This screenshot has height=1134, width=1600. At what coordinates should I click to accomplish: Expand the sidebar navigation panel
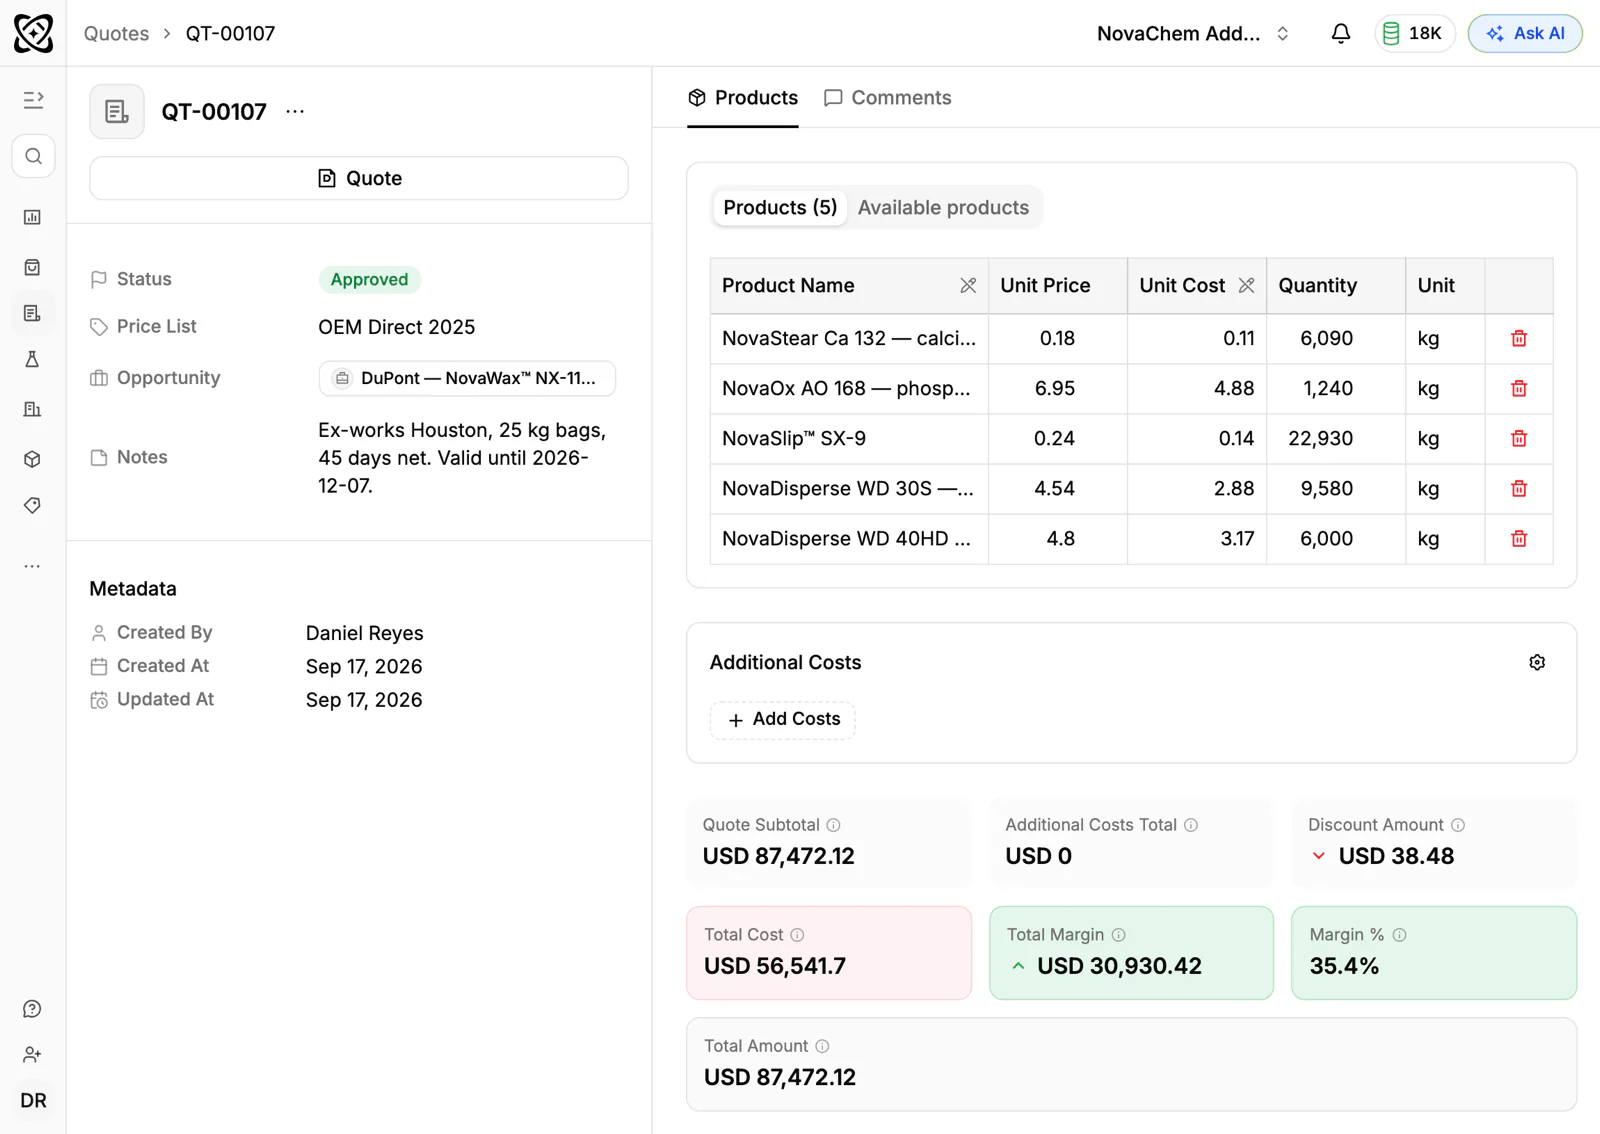[33, 100]
